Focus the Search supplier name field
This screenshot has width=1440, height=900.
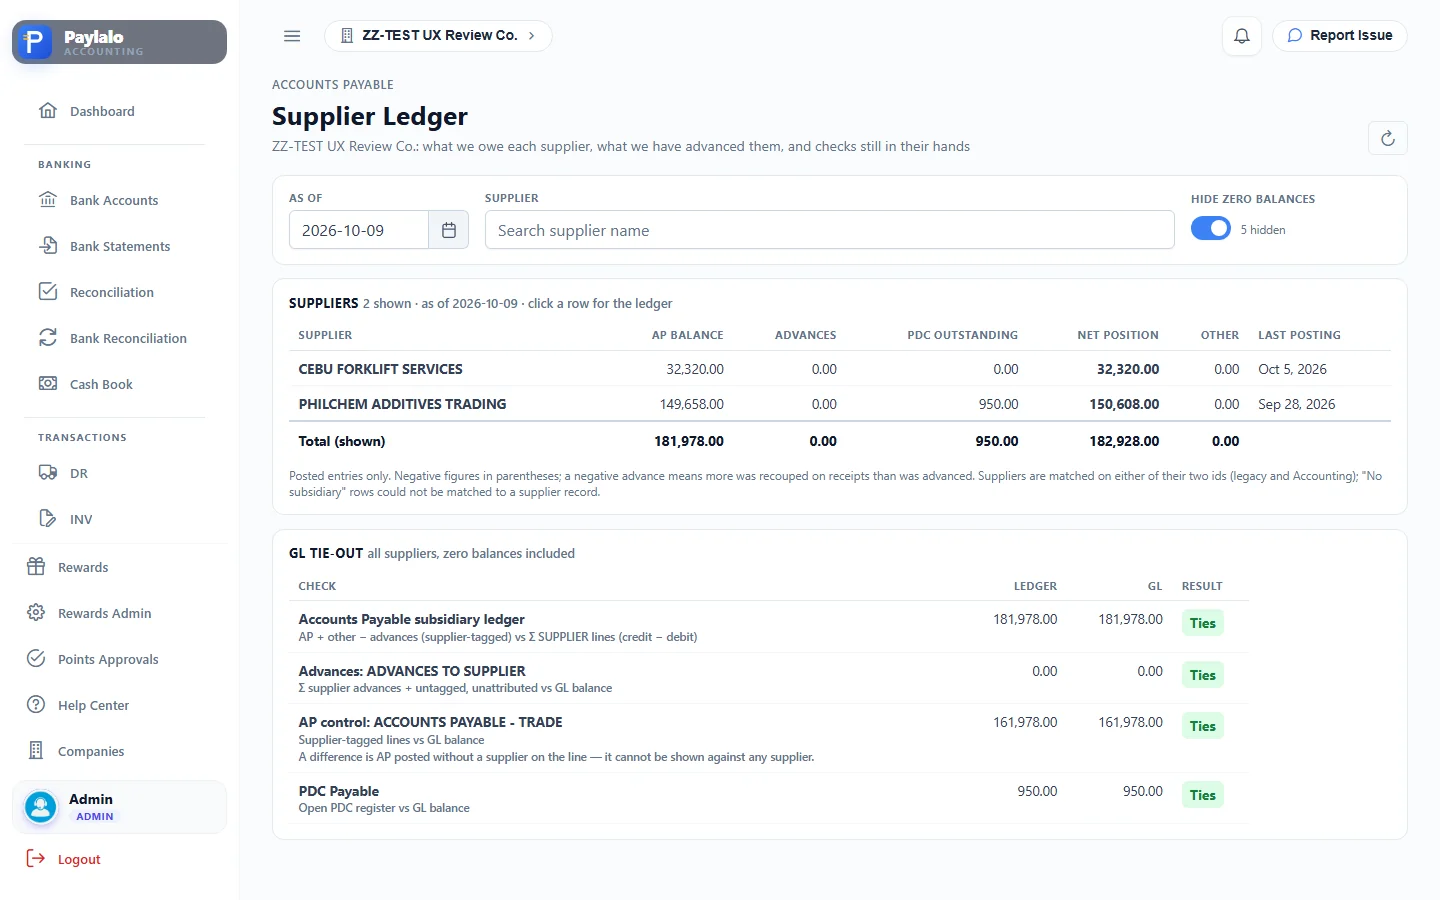click(830, 230)
